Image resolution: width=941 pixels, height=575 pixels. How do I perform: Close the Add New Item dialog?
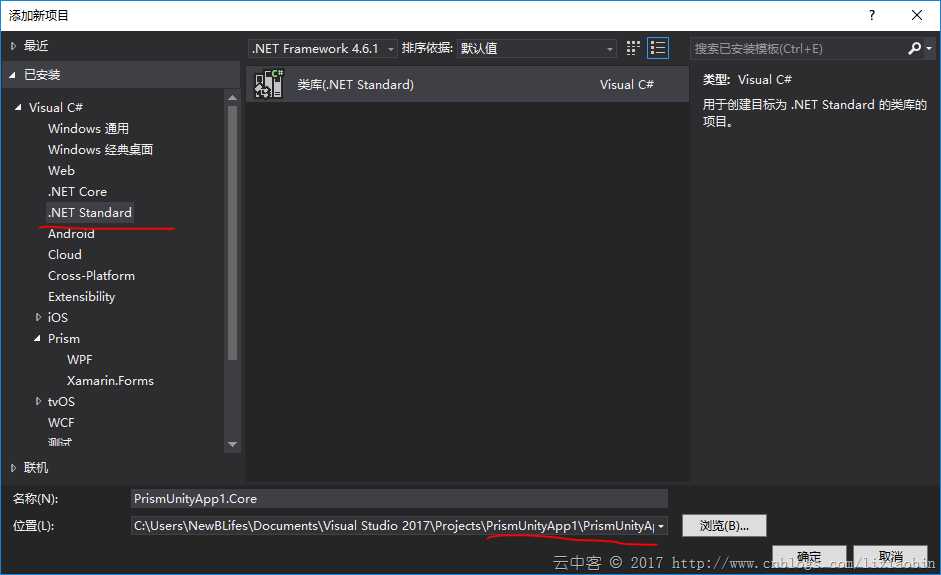pos(916,15)
